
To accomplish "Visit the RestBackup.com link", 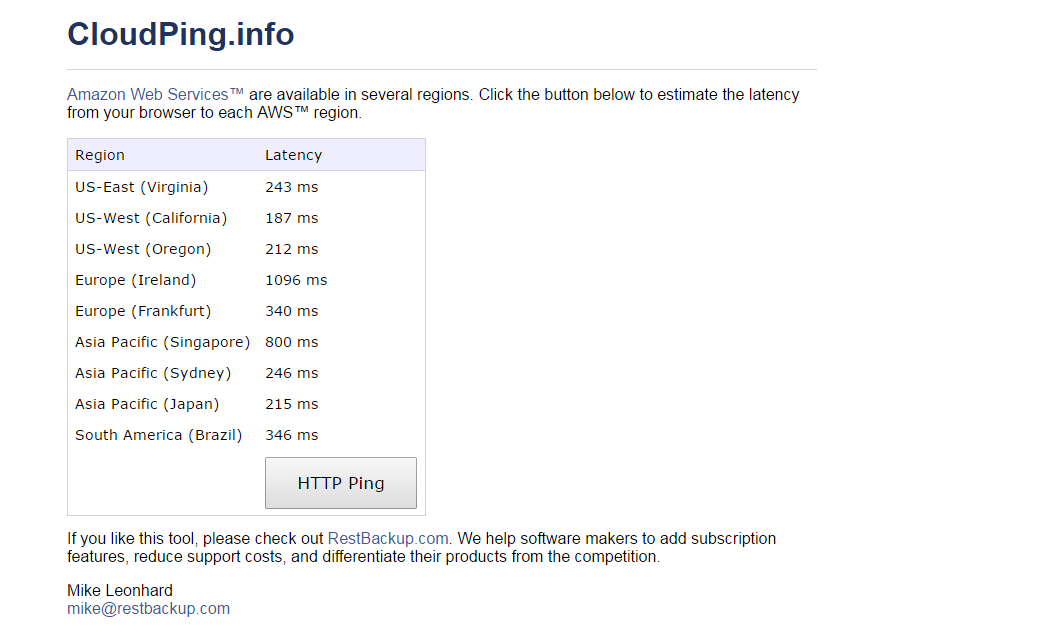I will click(388, 539).
